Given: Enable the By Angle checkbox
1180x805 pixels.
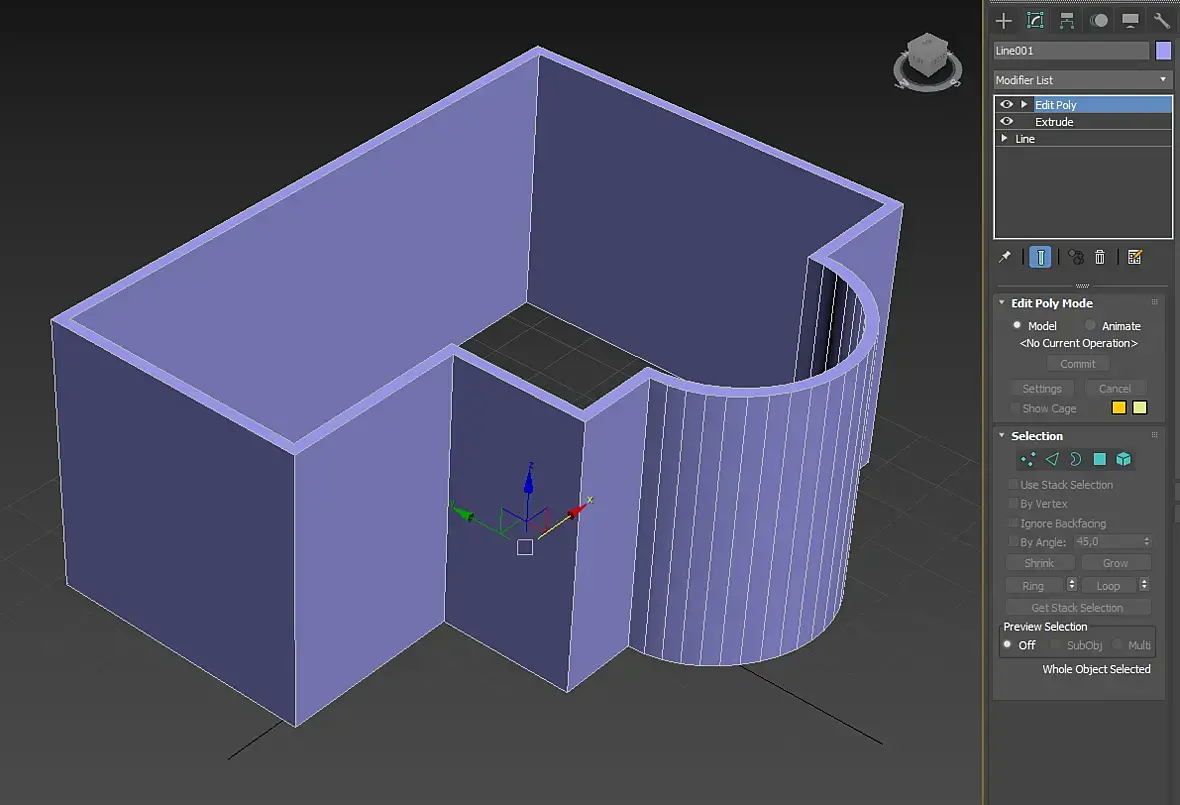Looking at the screenshot, I should click(x=1013, y=542).
